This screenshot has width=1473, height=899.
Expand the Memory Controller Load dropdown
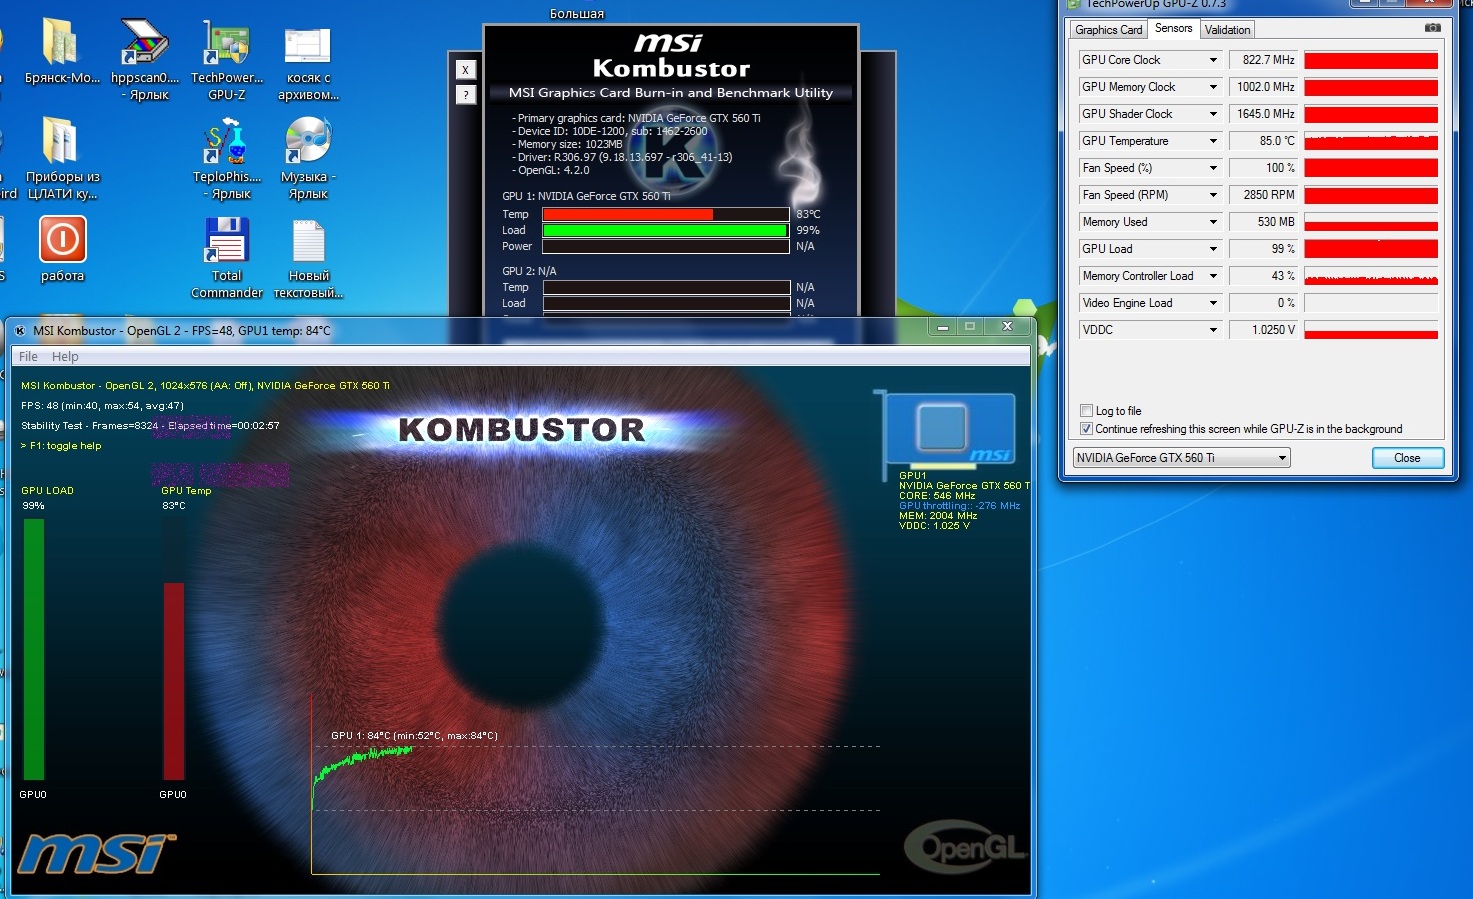[x=1213, y=276]
